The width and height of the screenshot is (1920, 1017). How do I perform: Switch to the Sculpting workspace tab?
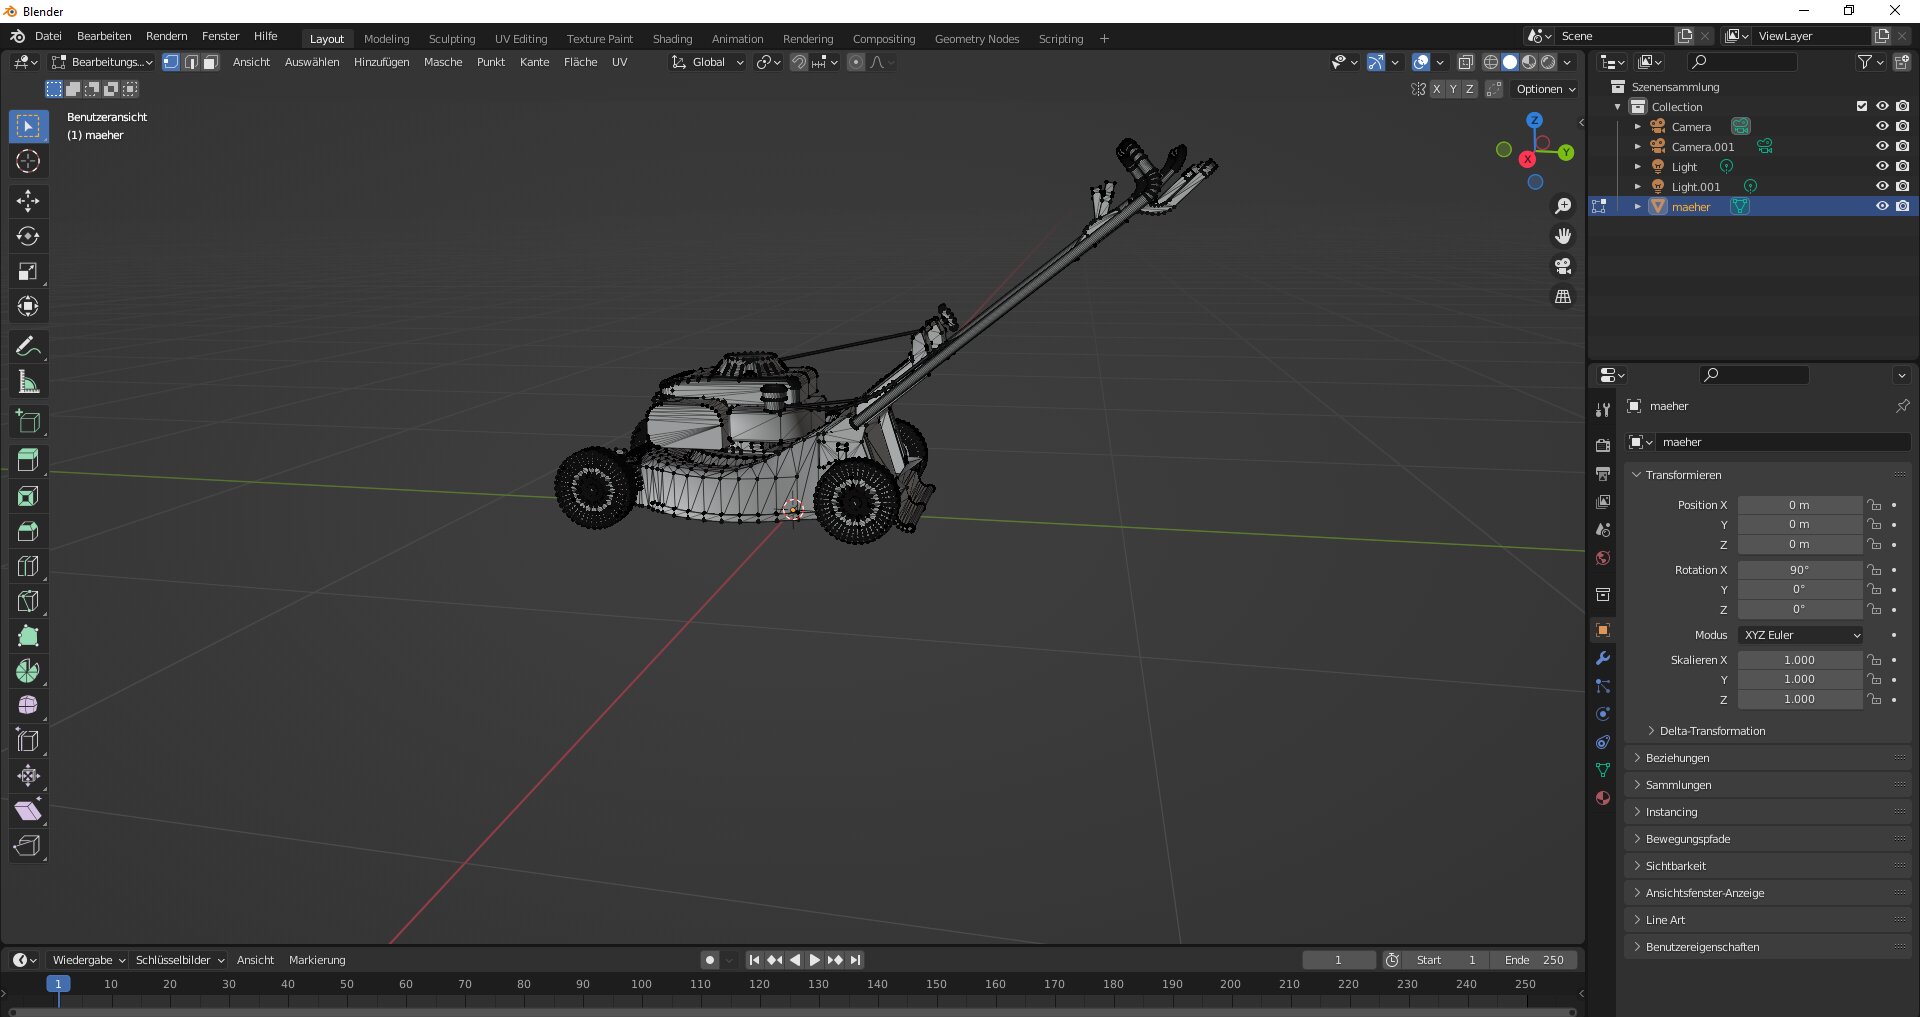pyautogui.click(x=451, y=39)
